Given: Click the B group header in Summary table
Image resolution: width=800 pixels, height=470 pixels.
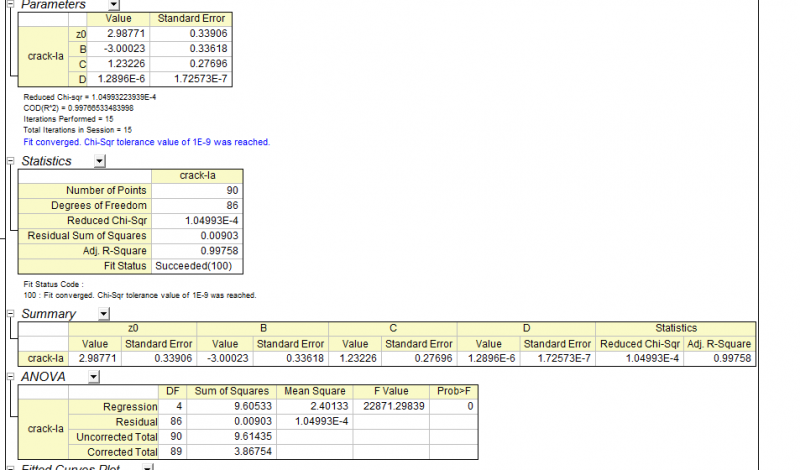Looking at the screenshot, I should click(263, 329).
